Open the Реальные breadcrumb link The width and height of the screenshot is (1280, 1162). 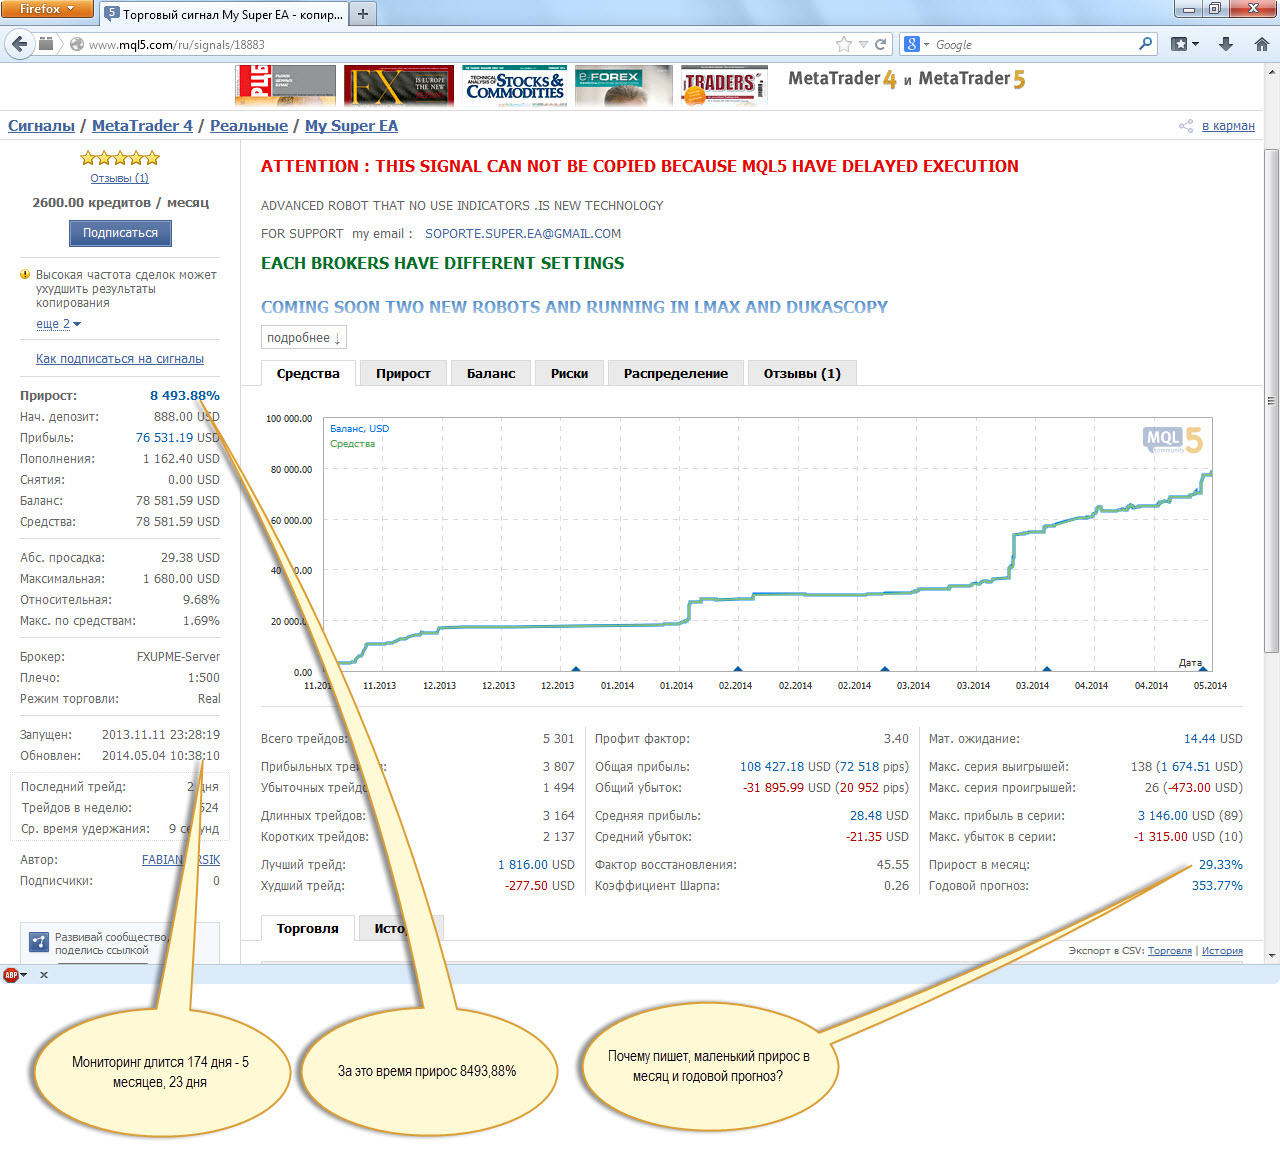249,126
